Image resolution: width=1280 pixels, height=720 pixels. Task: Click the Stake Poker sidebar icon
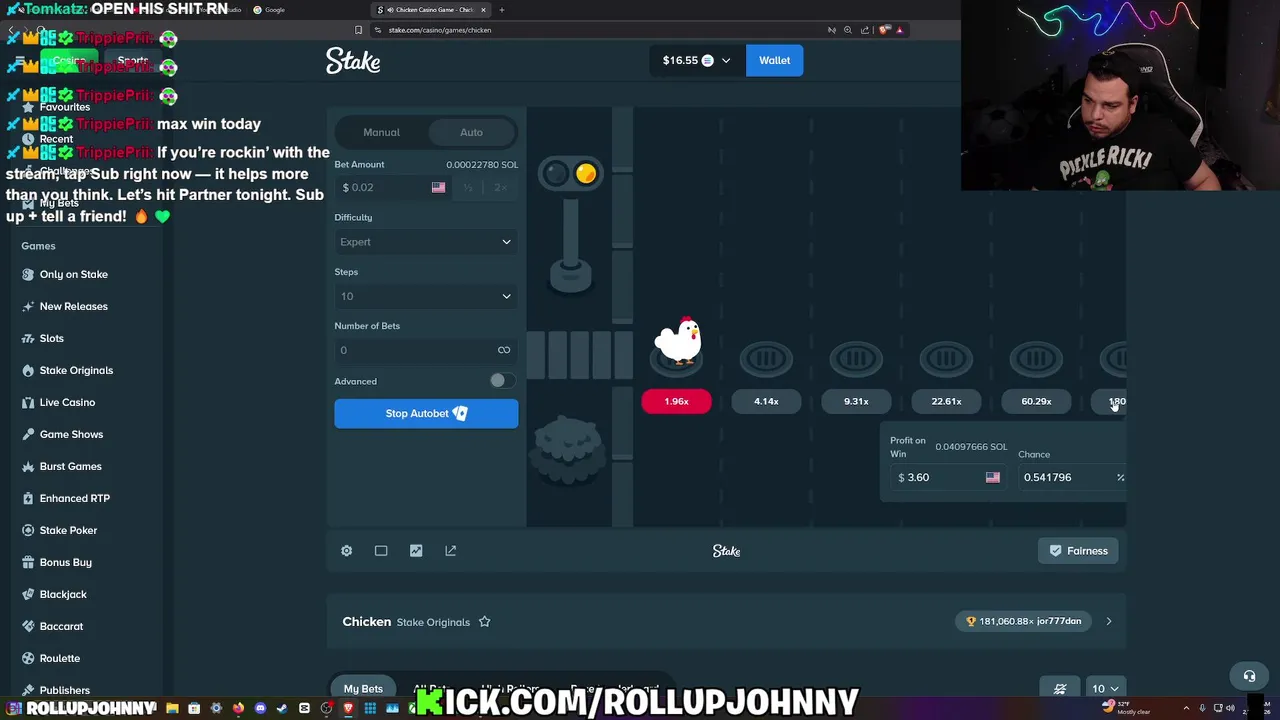(28, 530)
